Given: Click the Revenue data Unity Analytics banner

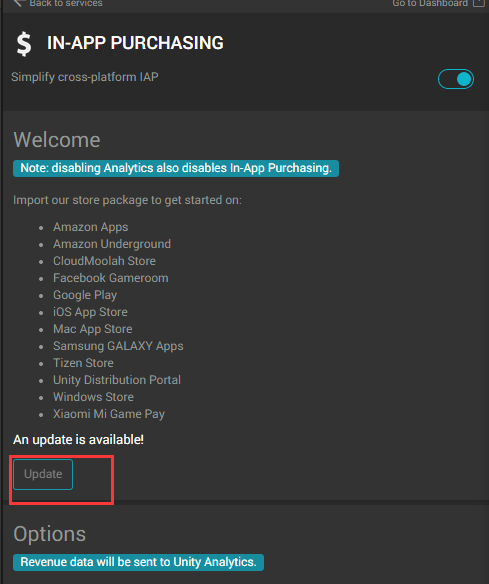Looking at the screenshot, I should click(139, 562).
